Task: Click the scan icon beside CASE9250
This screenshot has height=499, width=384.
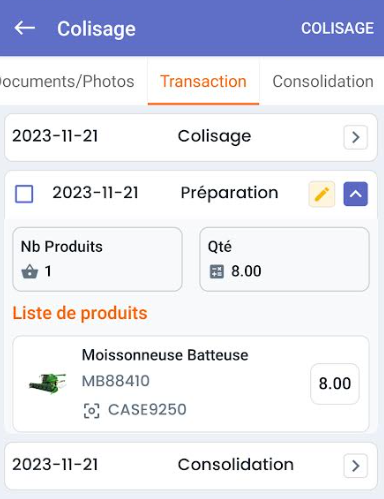Action: coord(91,410)
